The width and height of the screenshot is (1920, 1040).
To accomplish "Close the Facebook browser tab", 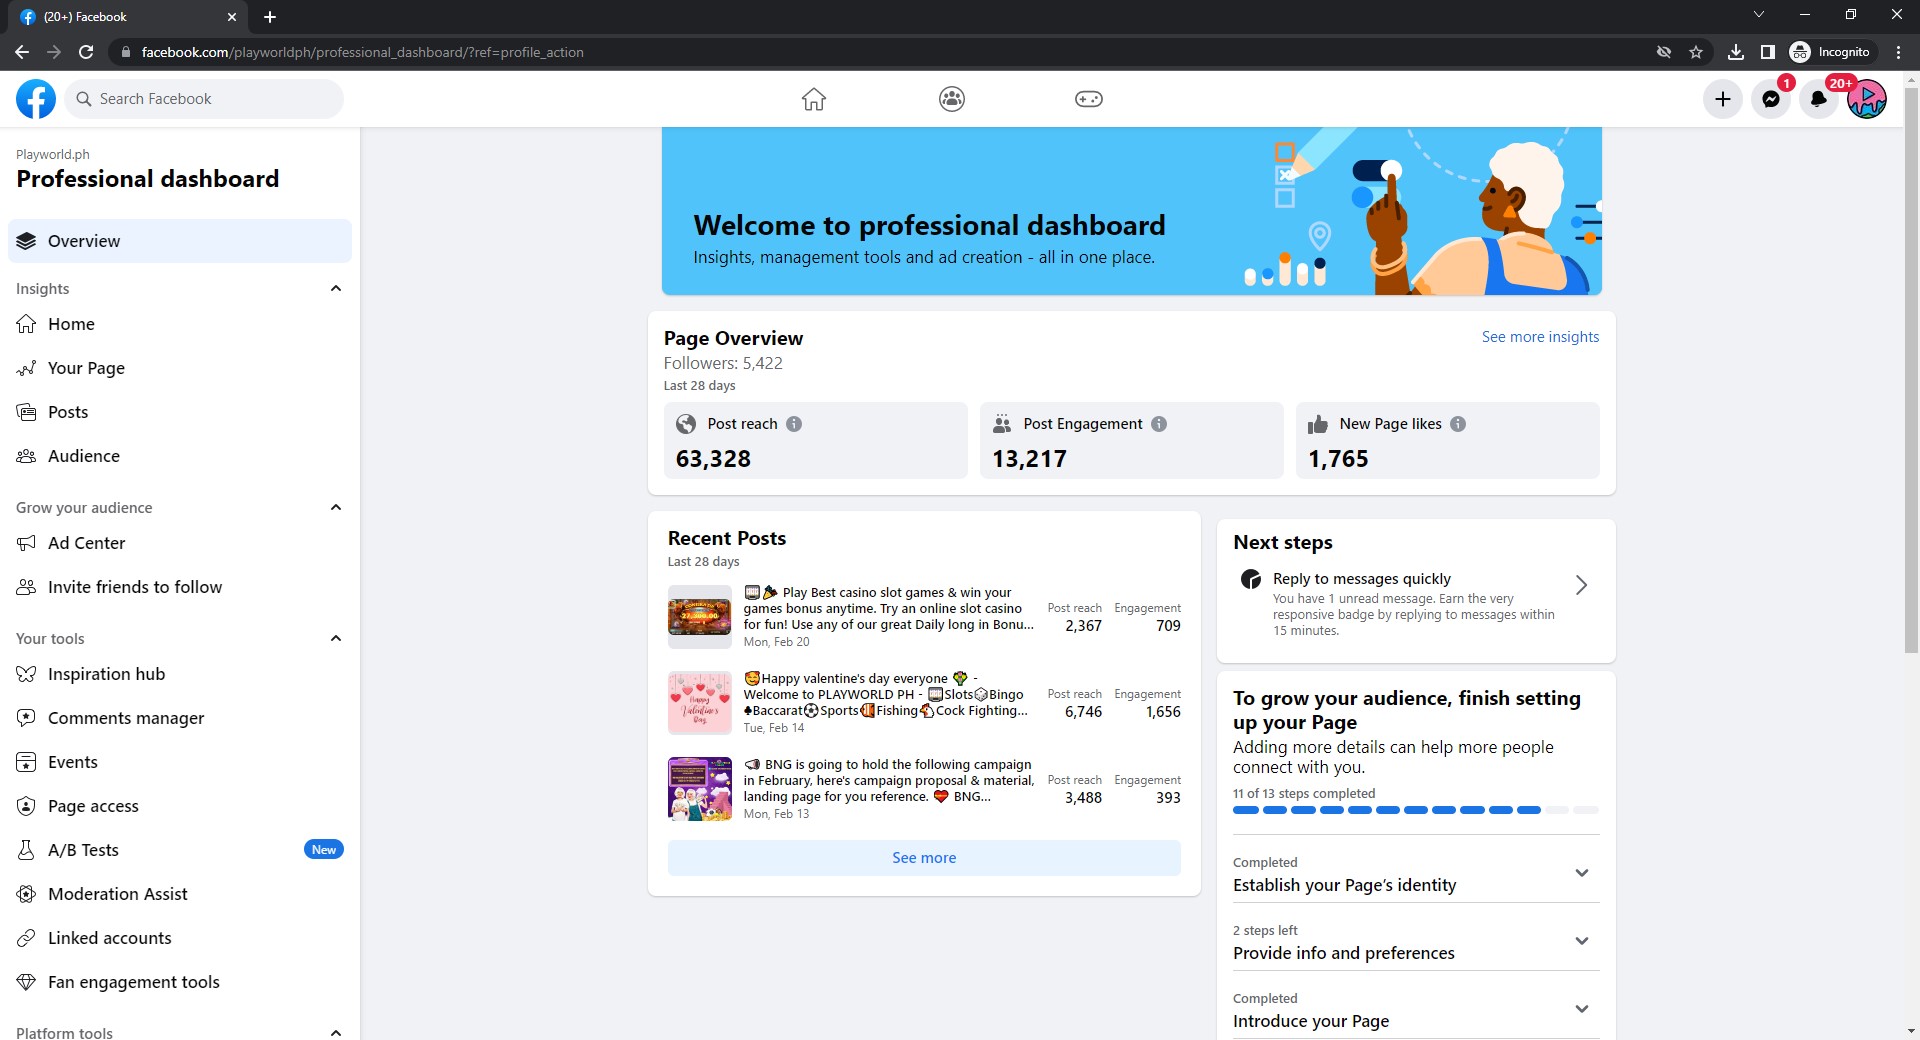I will pyautogui.click(x=232, y=17).
